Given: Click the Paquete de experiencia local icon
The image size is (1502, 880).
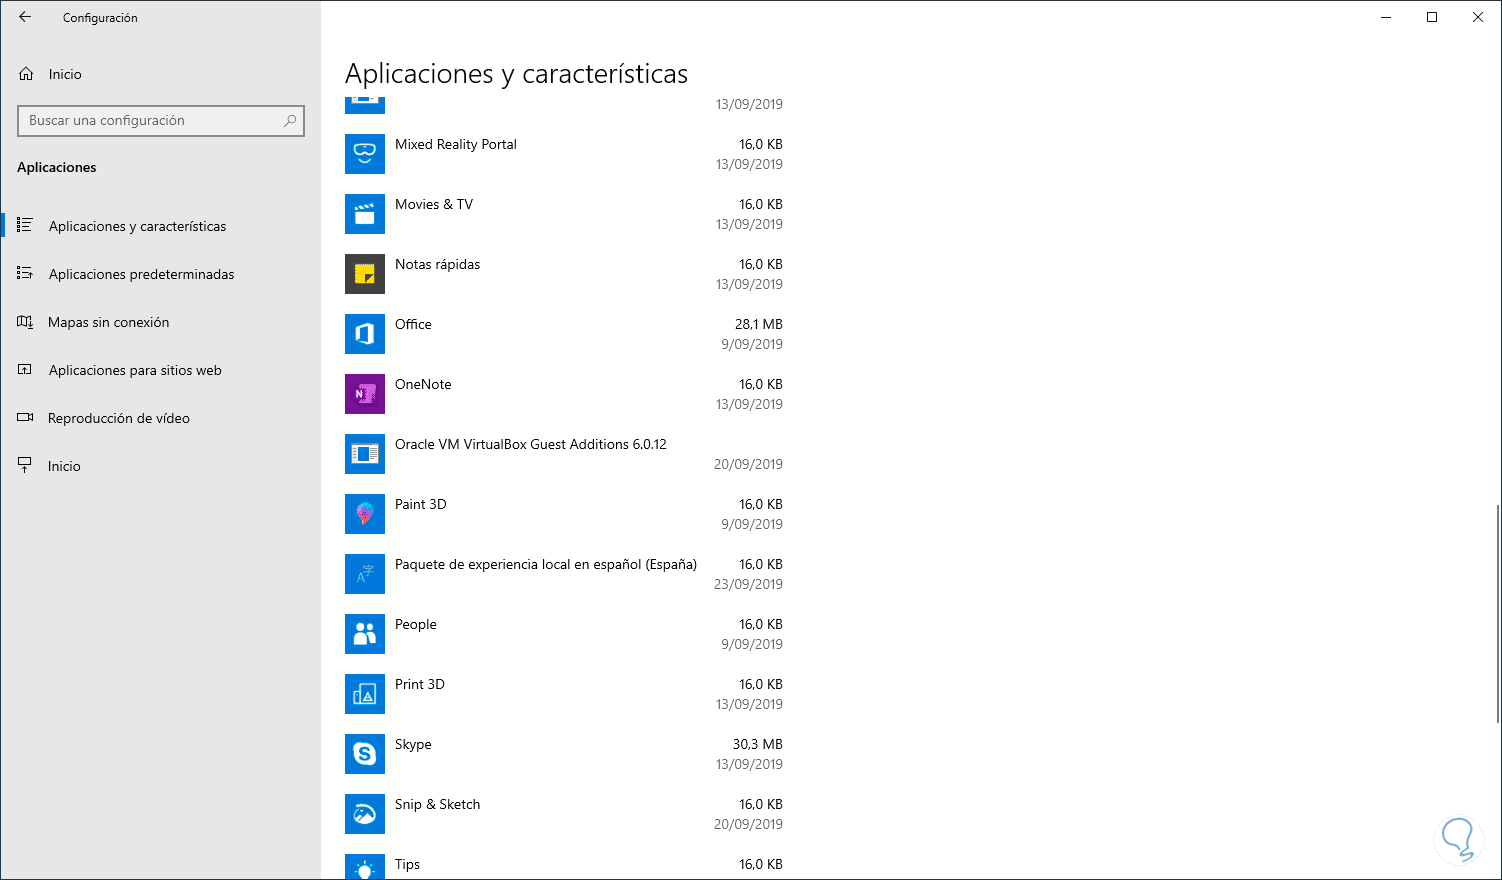Looking at the screenshot, I should pos(365,574).
